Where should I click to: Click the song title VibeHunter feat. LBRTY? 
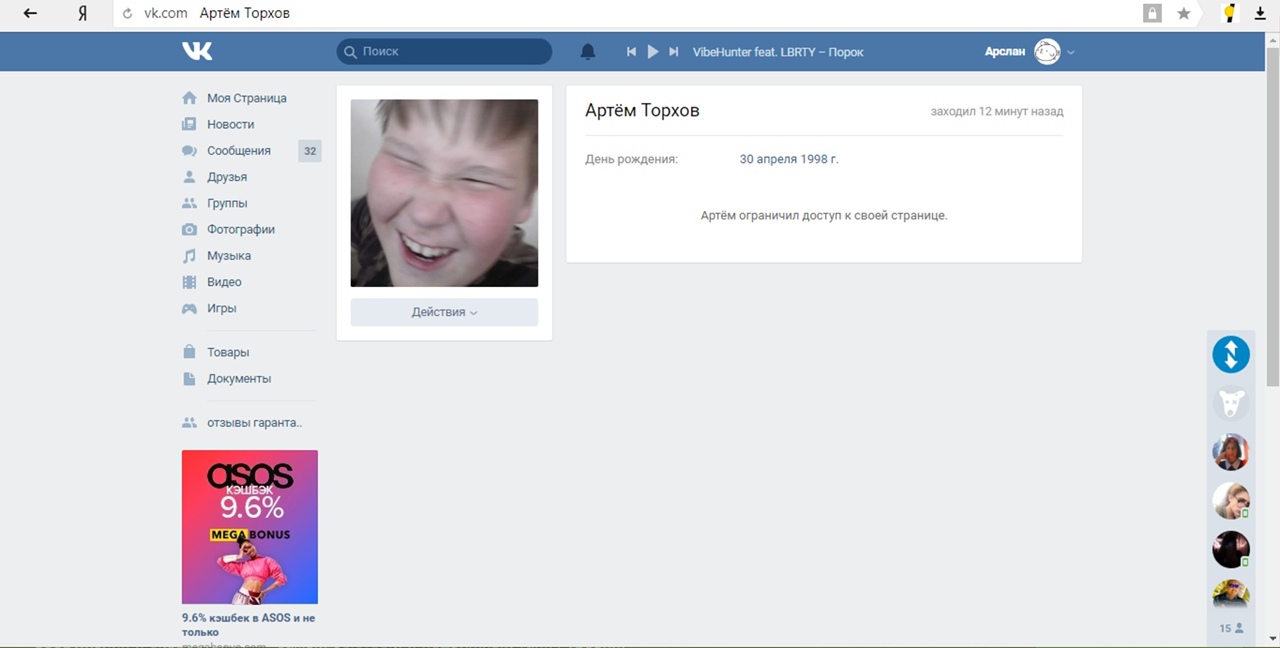(777, 52)
